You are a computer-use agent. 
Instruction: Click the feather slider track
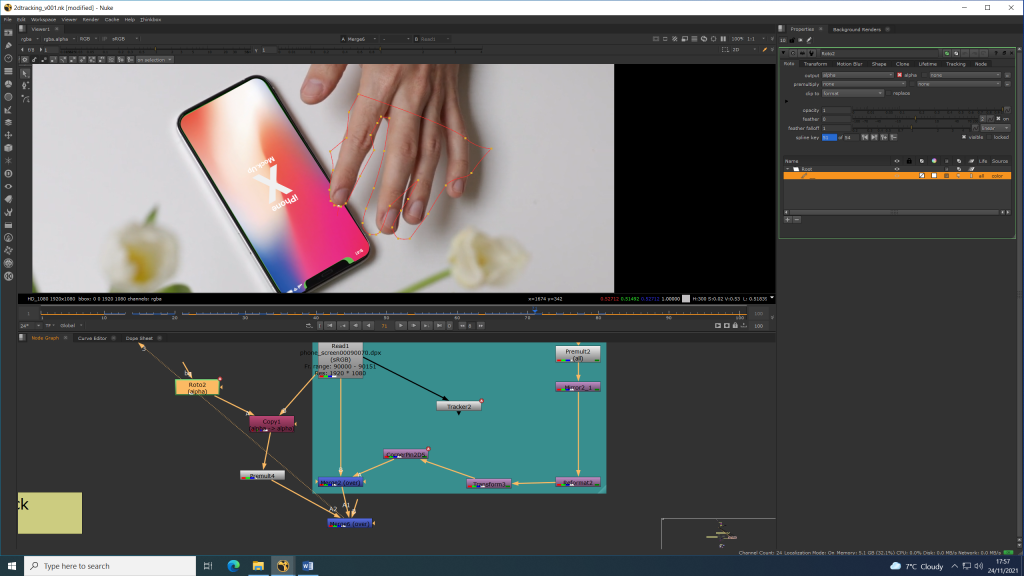click(916, 119)
